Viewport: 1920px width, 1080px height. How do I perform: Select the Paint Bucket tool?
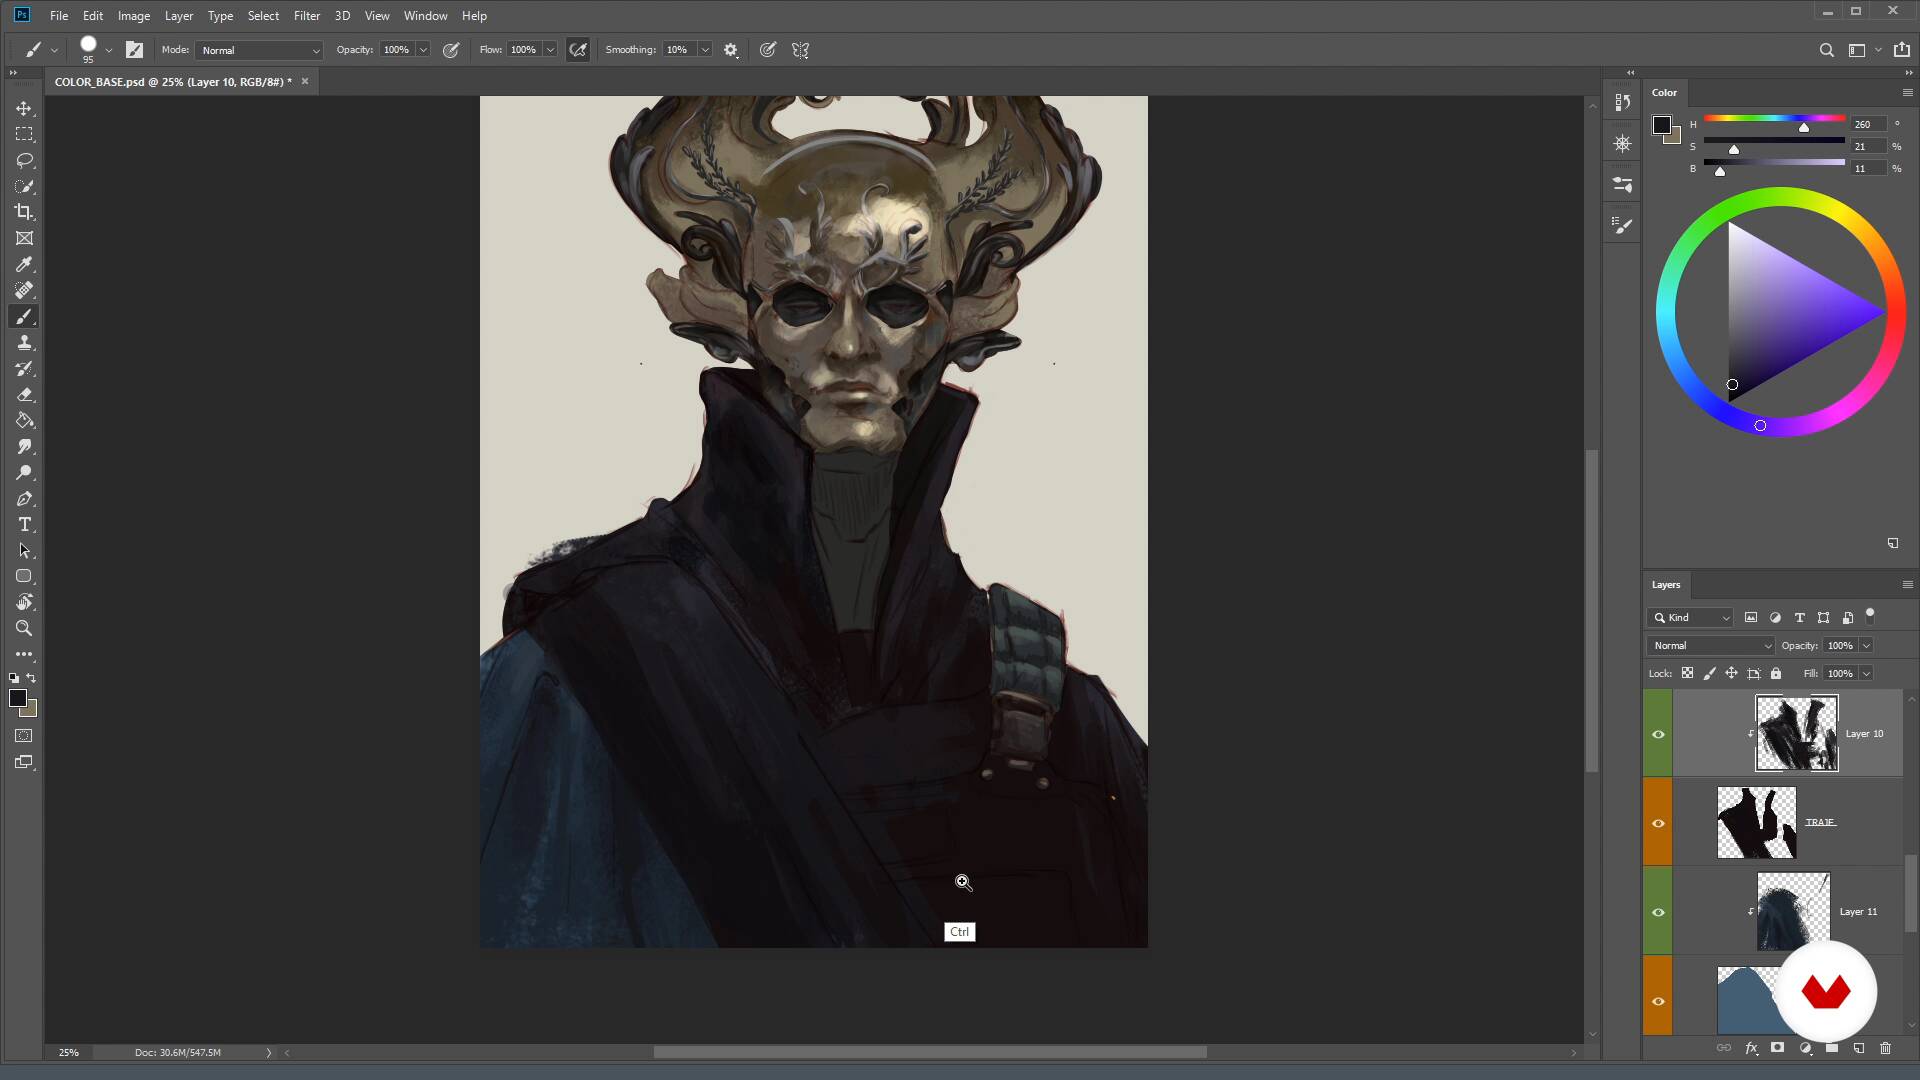(24, 420)
